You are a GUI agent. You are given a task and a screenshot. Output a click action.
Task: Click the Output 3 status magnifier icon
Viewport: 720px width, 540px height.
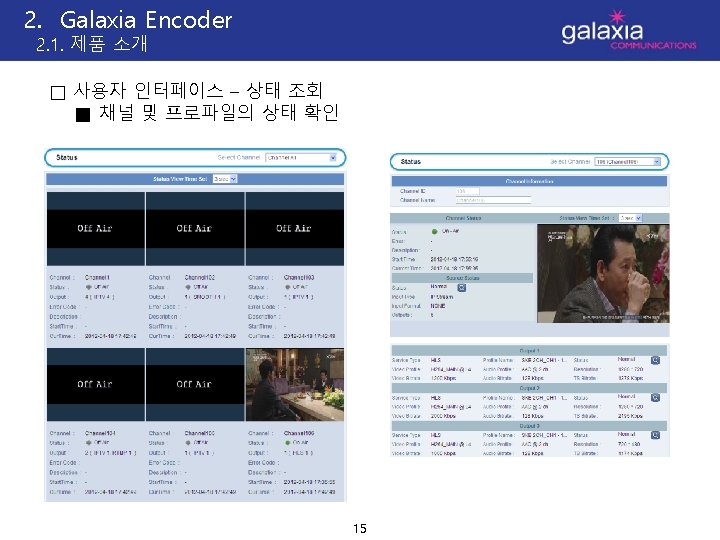655,435
